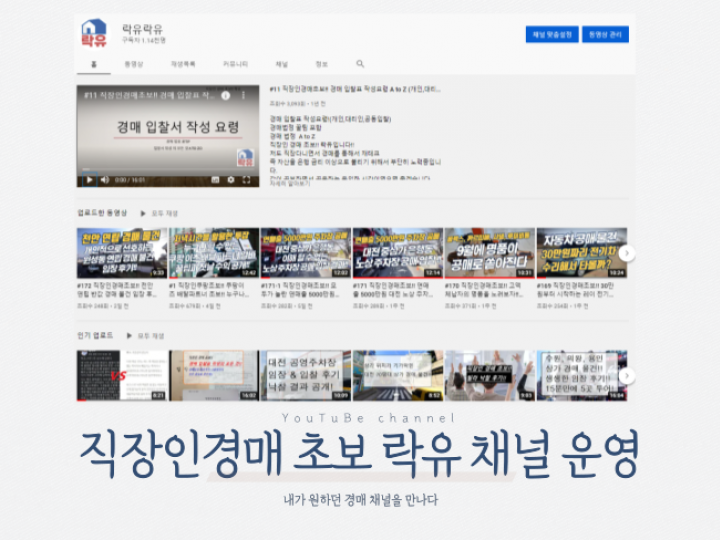Switch to the 커뮤니티 tab
The image size is (720, 540).
(235, 63)
